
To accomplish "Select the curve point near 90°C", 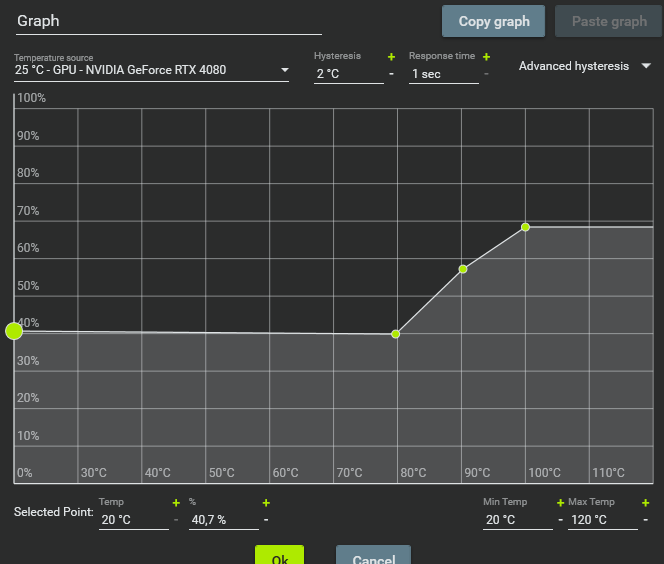I will pyautogui.click(x=463, y=269).
